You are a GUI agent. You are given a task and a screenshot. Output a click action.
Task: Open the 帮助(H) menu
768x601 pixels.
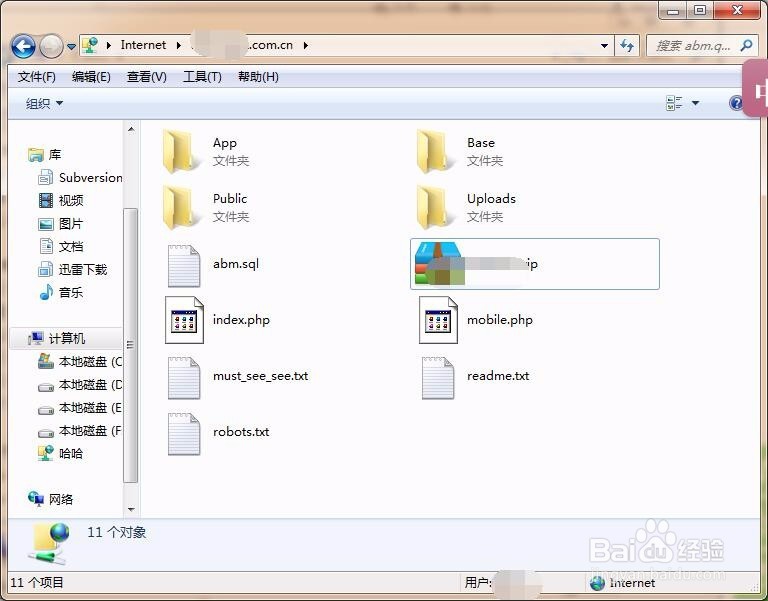(258, 77)
